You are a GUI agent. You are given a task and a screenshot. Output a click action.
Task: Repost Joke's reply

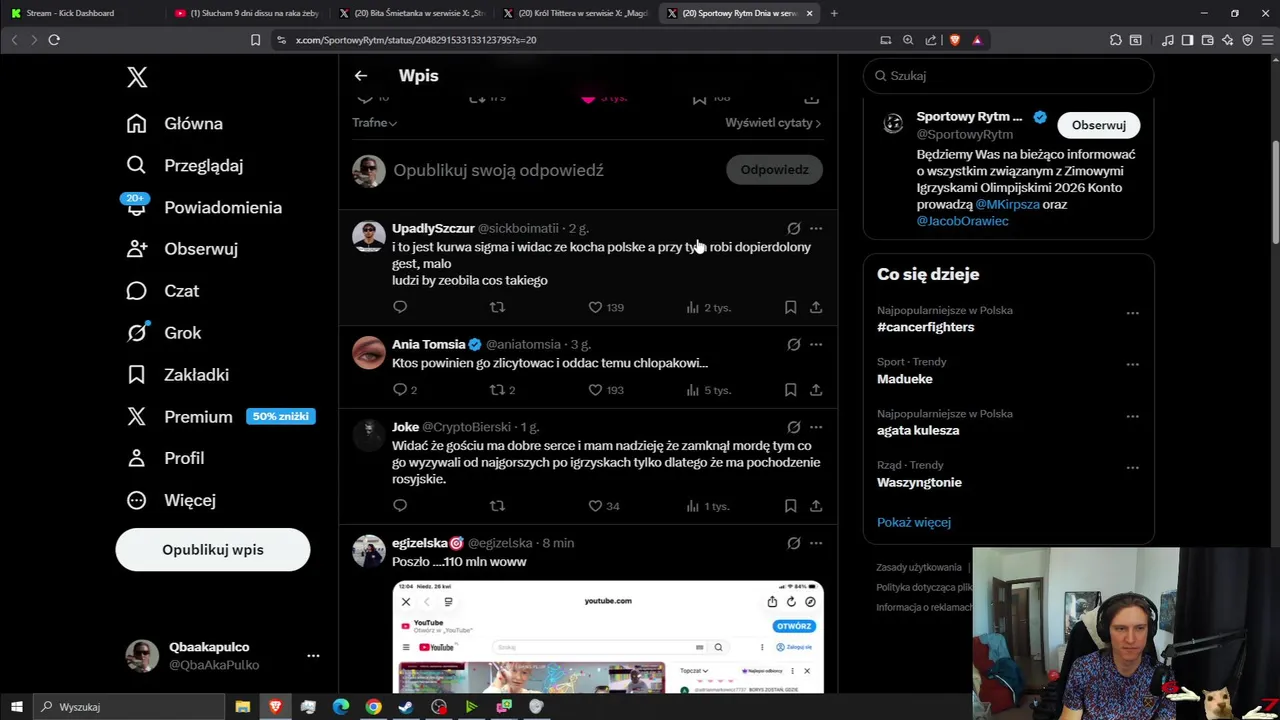[x=497, y=506]
